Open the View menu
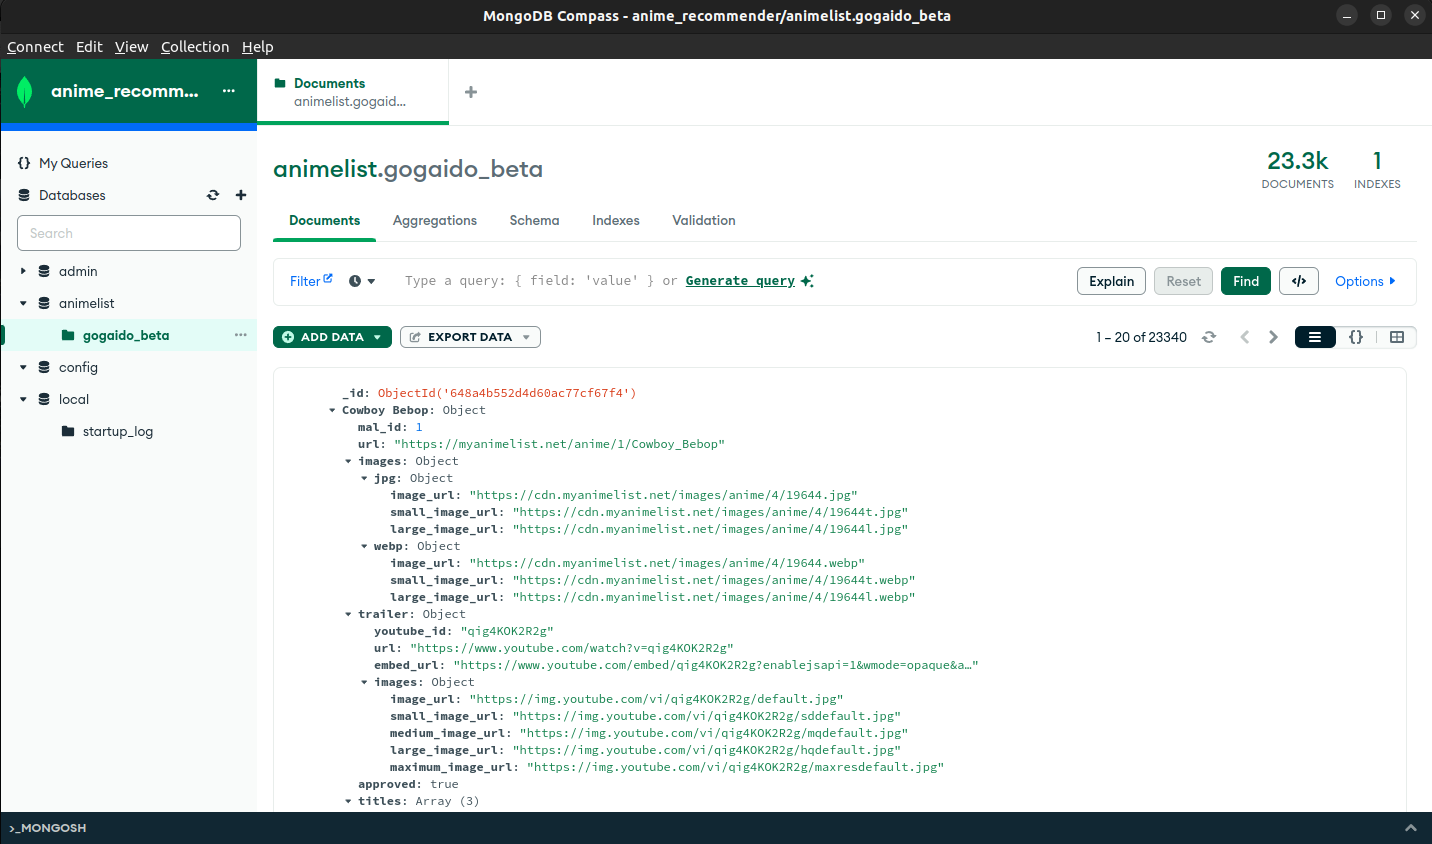 [131, 47]
